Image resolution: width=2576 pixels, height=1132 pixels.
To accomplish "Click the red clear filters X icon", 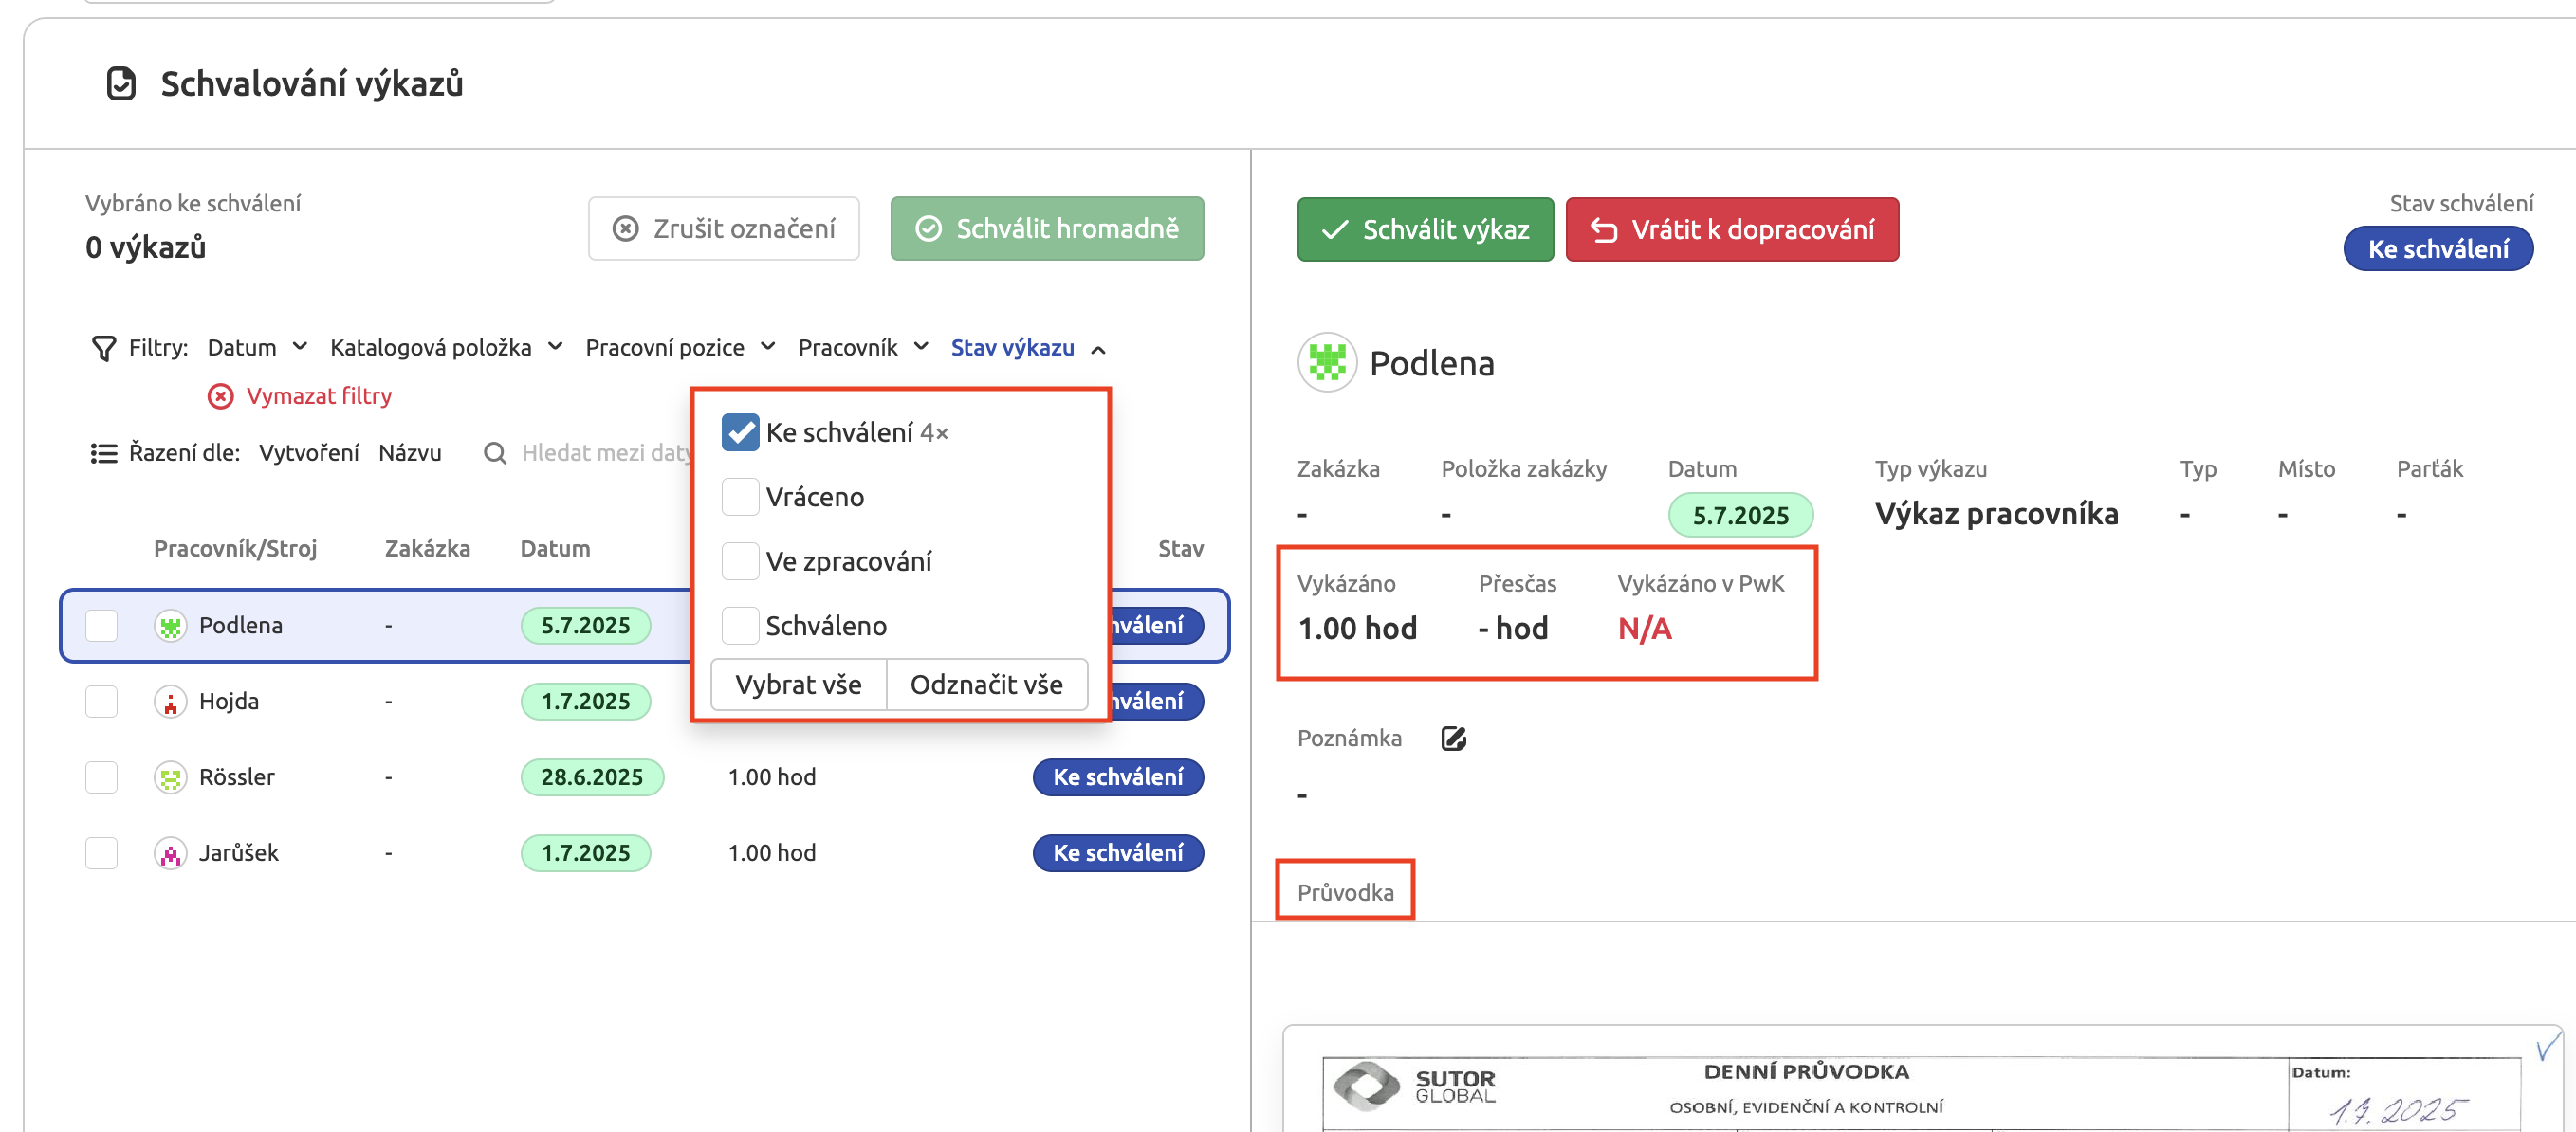I will [220, 396].
